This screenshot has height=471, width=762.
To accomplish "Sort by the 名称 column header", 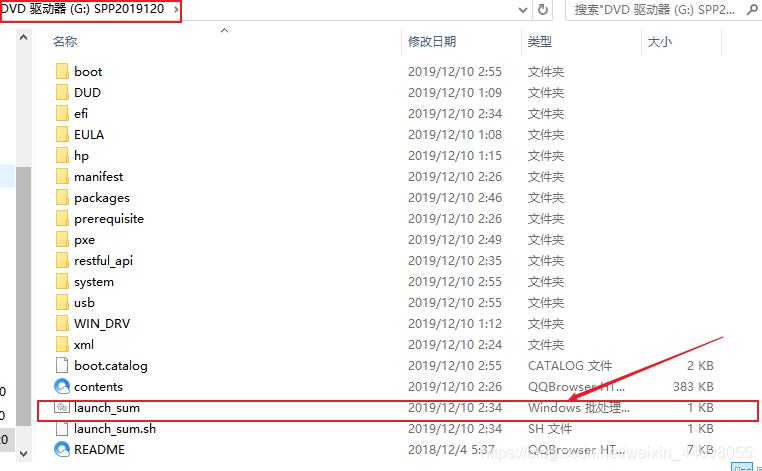I will (65, 42).
